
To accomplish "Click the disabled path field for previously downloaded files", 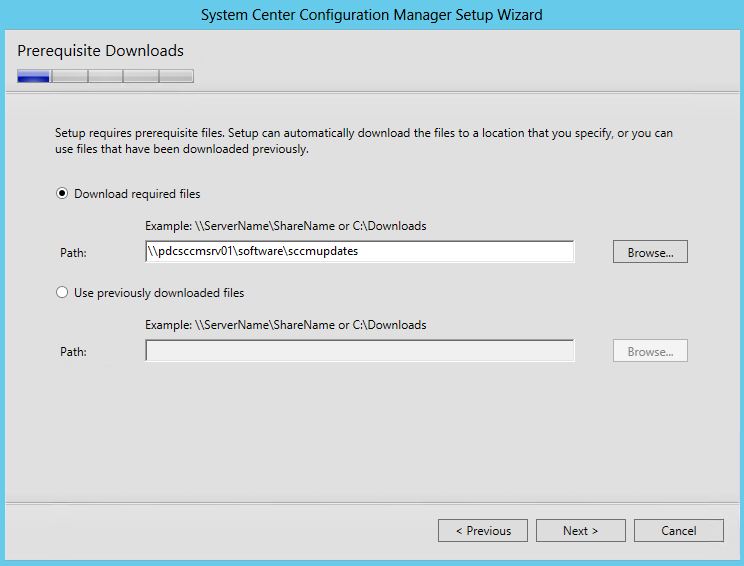I will click(x=360, y=351).
